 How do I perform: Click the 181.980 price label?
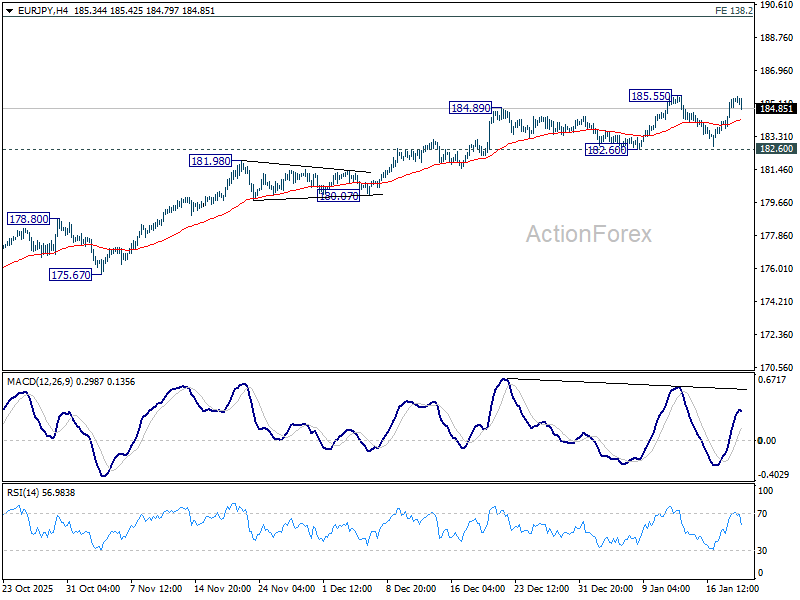coord(211,161)
